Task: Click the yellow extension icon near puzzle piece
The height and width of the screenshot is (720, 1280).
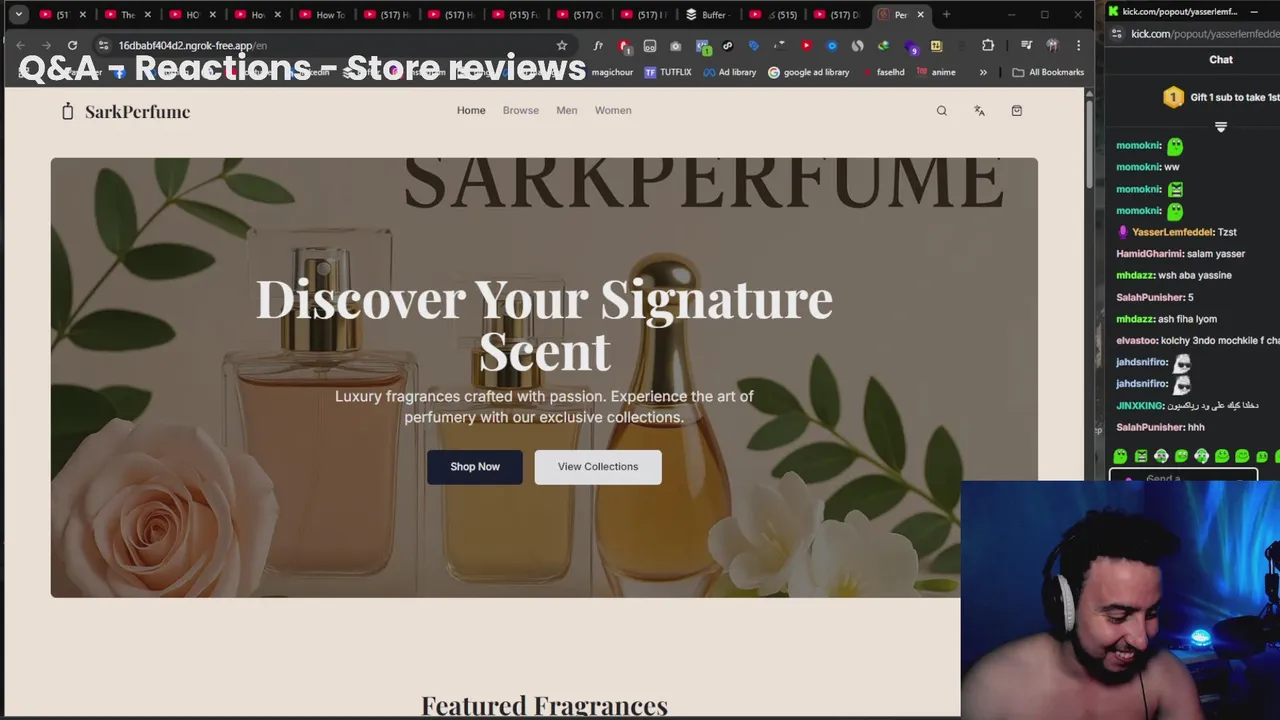Action: pos(936,45)
